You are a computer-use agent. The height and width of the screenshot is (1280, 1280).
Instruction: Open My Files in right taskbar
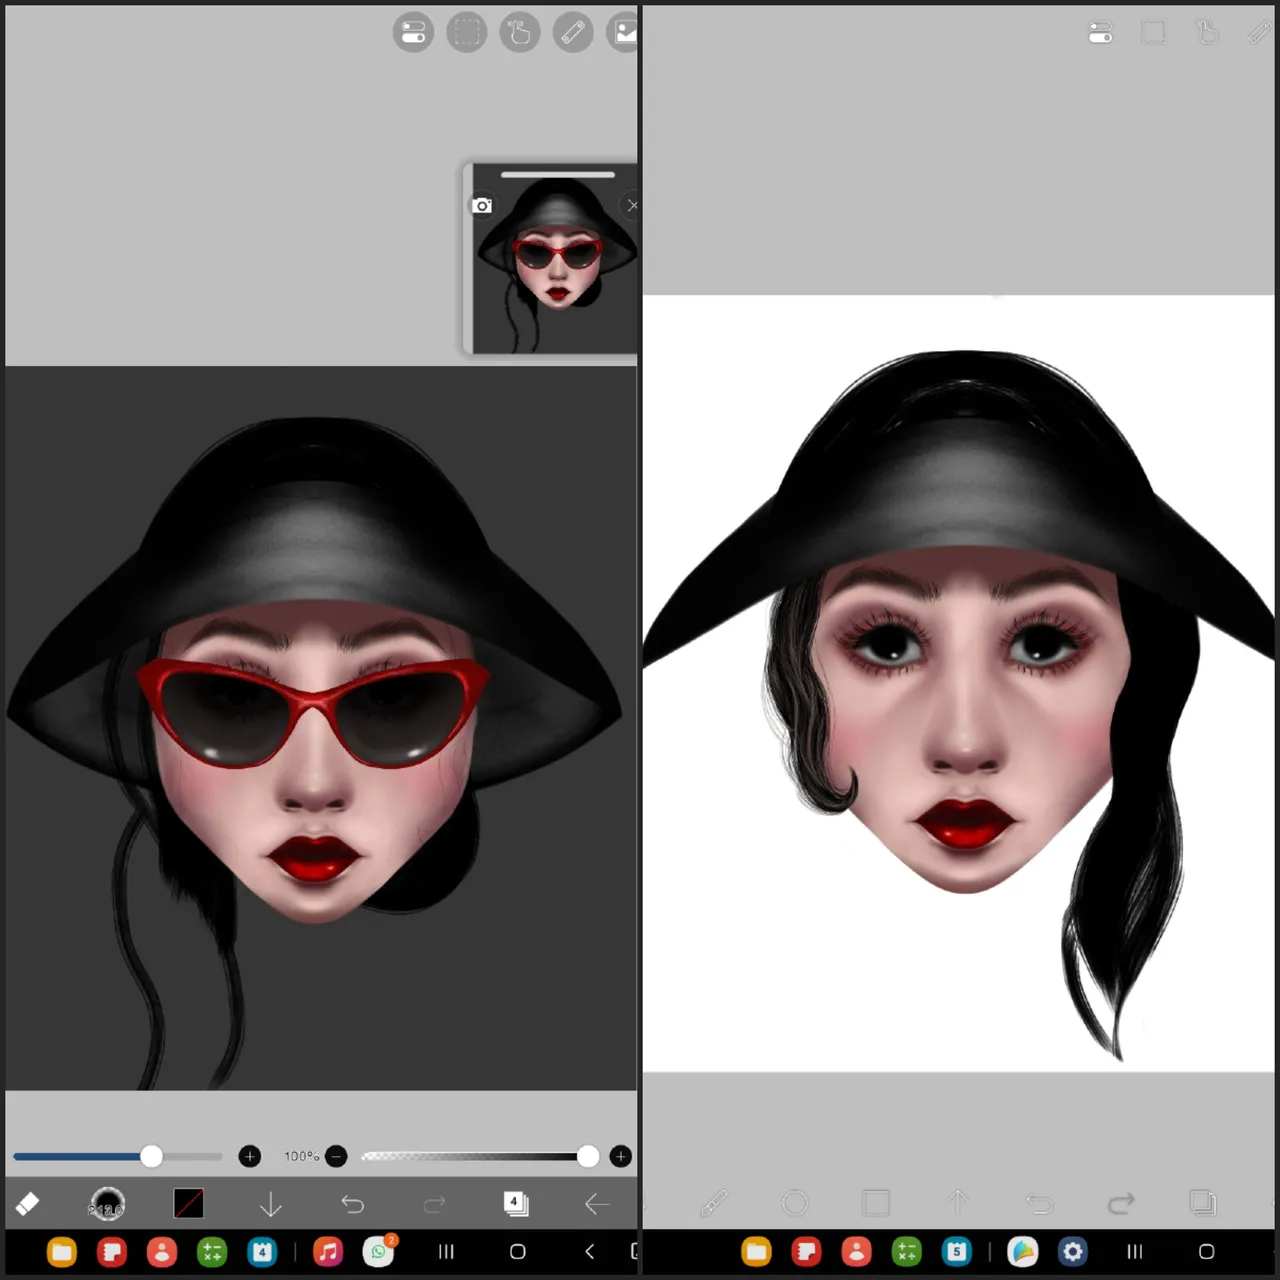(756, 1251)
